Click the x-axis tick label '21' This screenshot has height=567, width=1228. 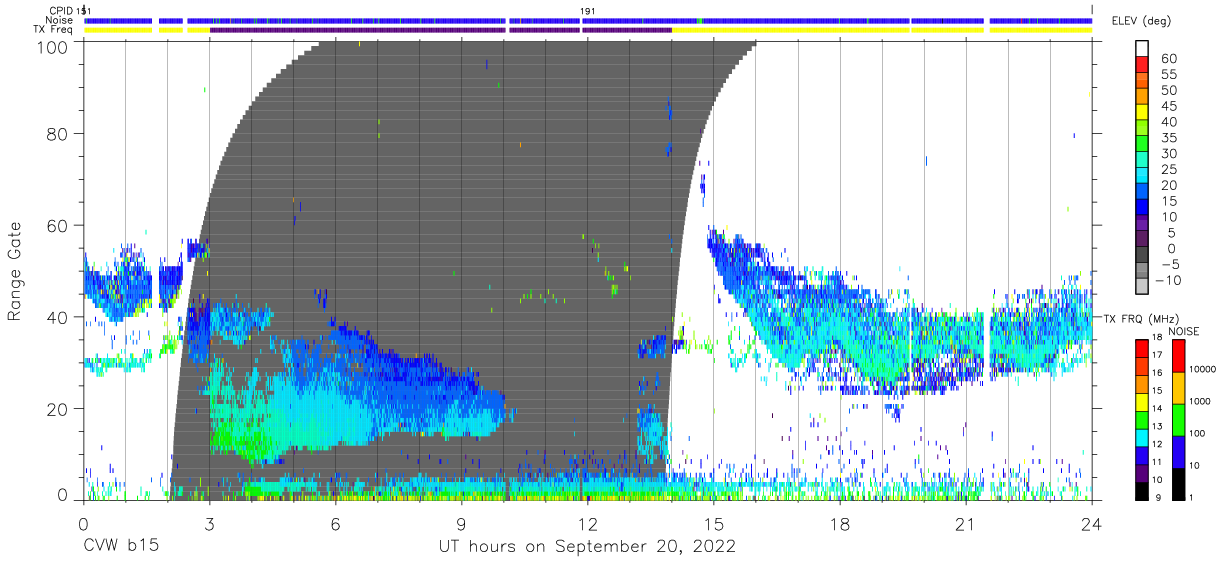click(966, 524)
